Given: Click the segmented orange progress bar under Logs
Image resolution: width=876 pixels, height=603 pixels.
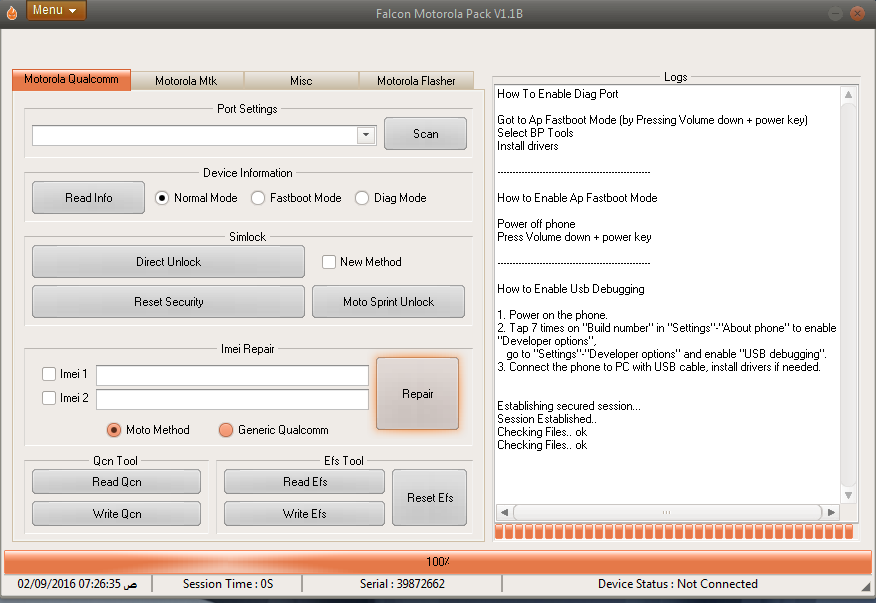Looking at the screenshot, I should coord(675,531).
